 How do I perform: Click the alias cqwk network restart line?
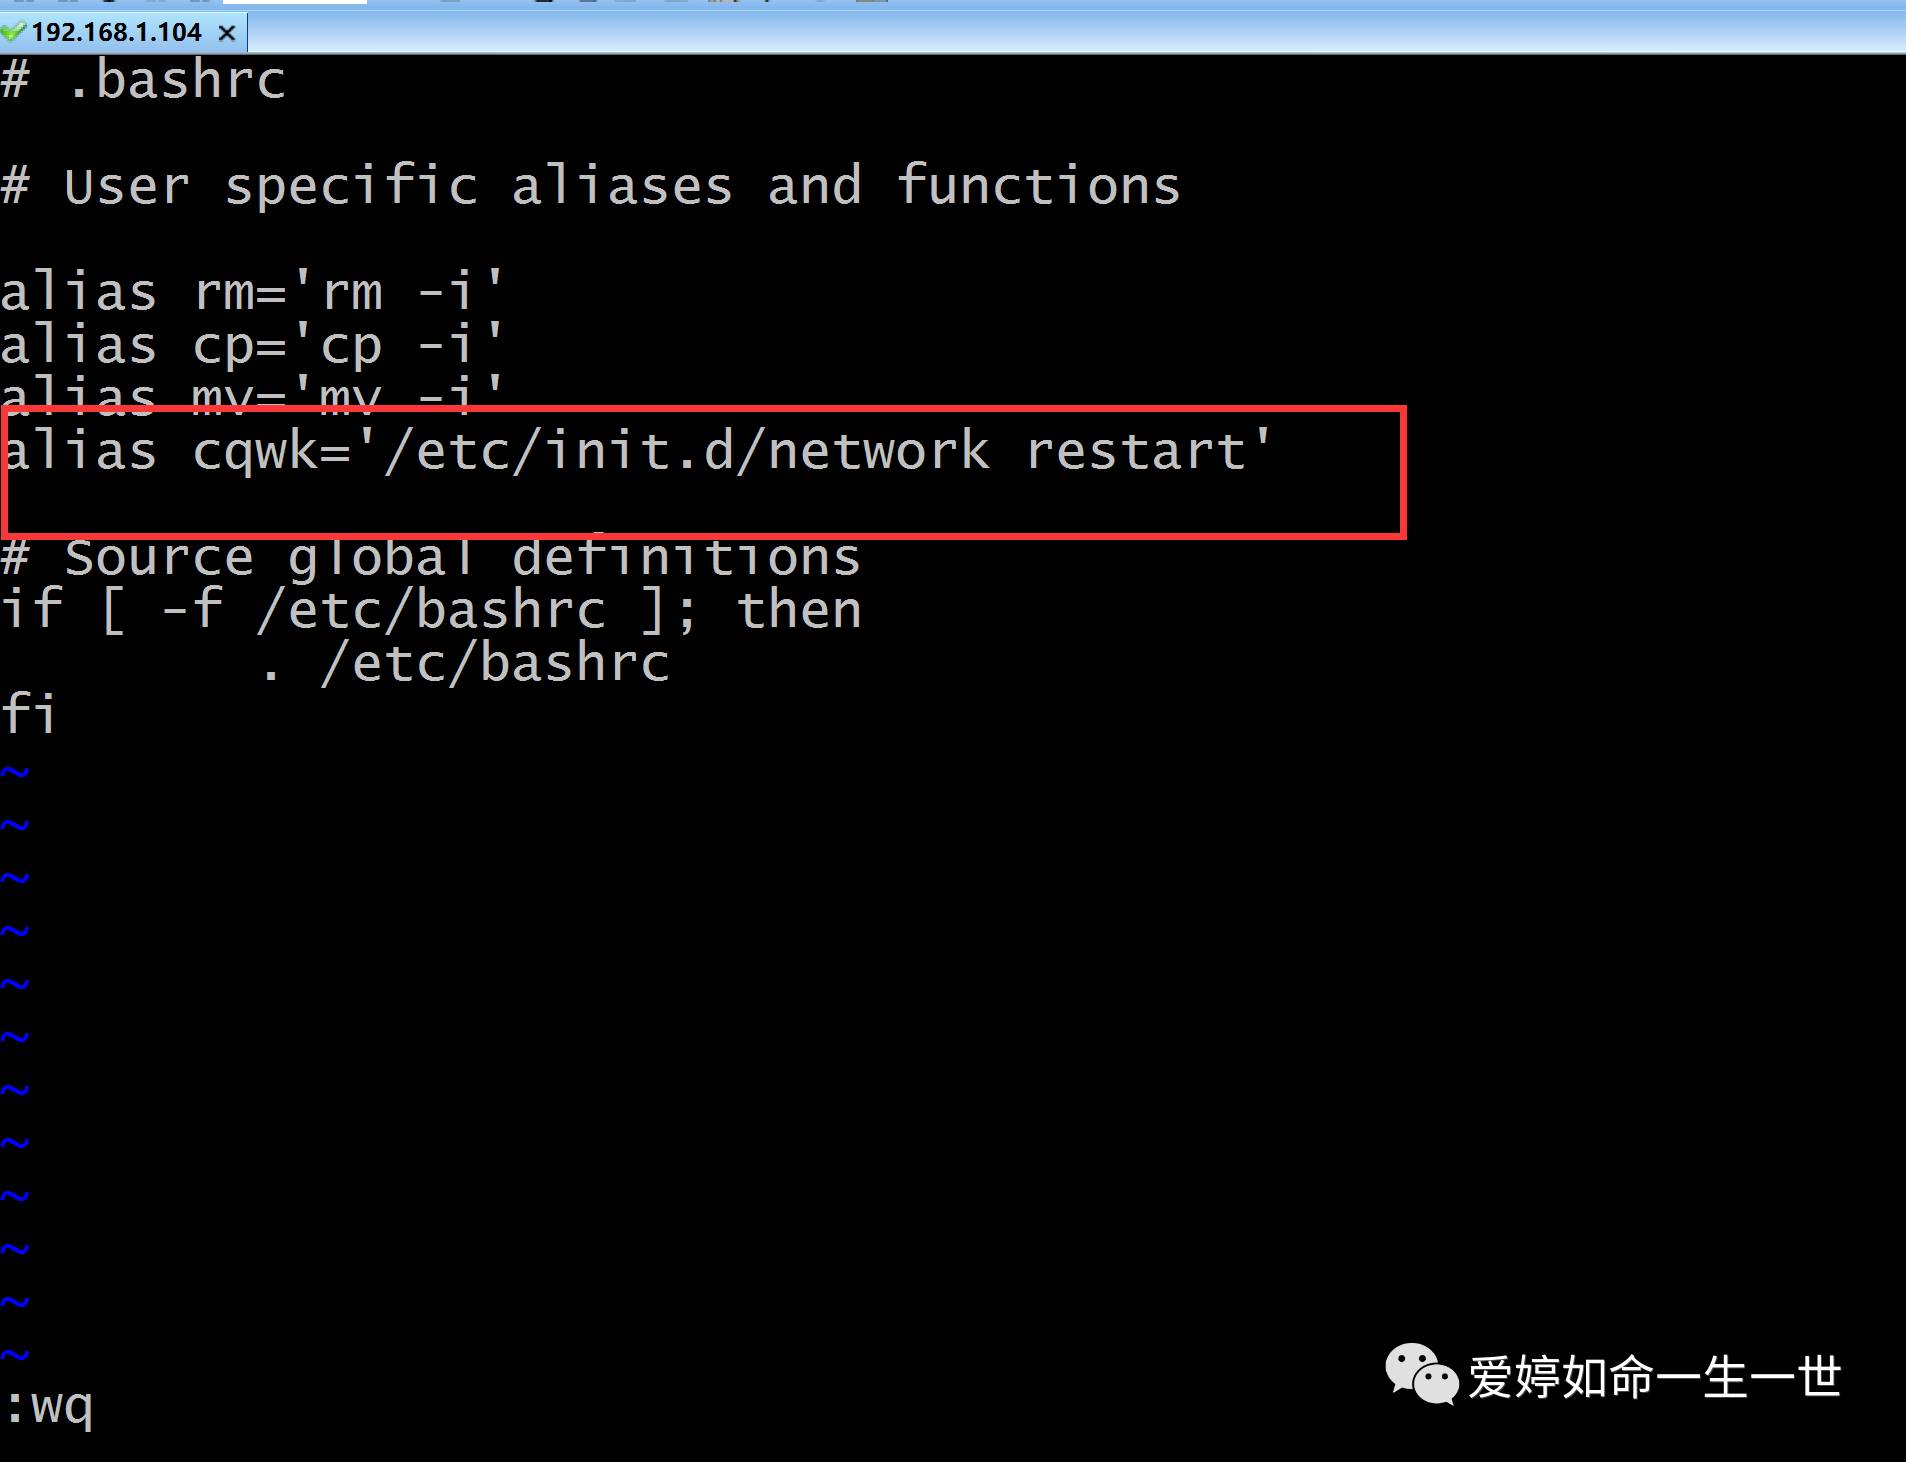(636, 451)
